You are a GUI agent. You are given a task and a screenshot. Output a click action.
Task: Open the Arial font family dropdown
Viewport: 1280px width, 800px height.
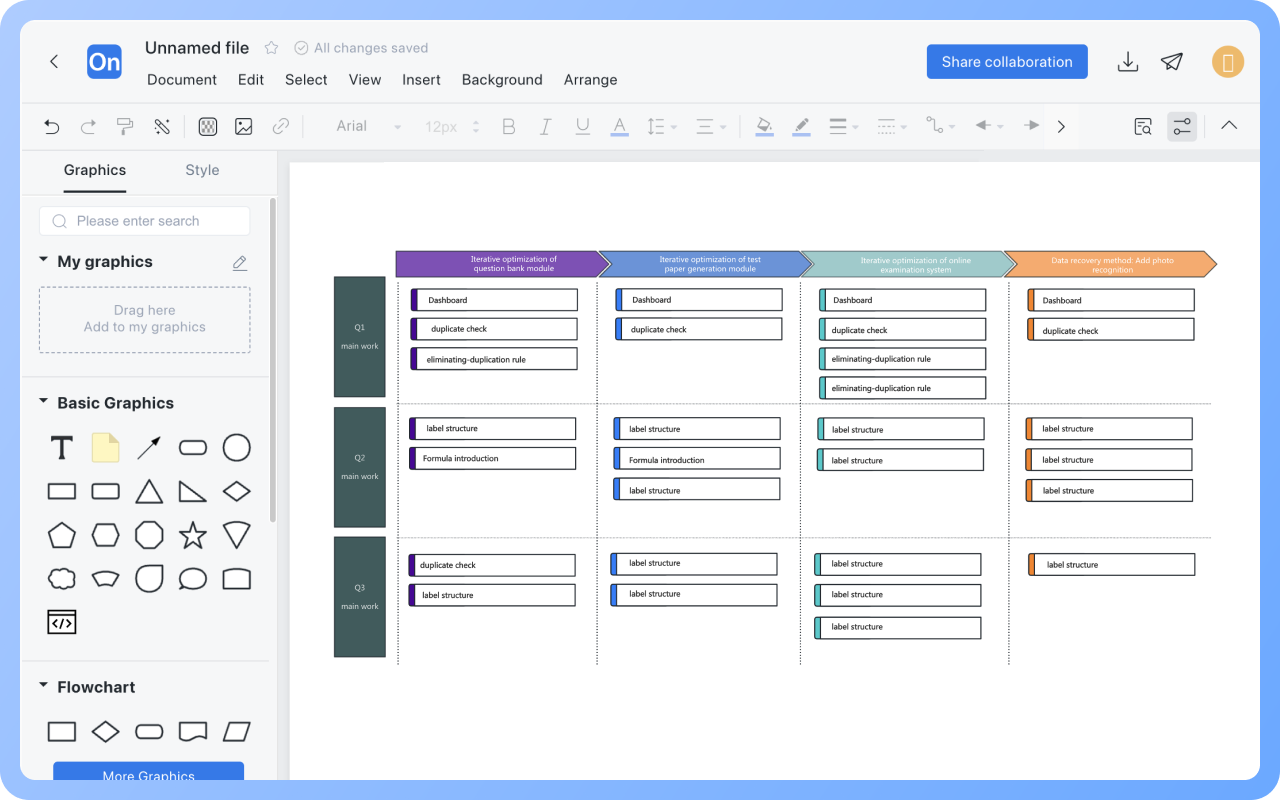click(x=368, y=126)
